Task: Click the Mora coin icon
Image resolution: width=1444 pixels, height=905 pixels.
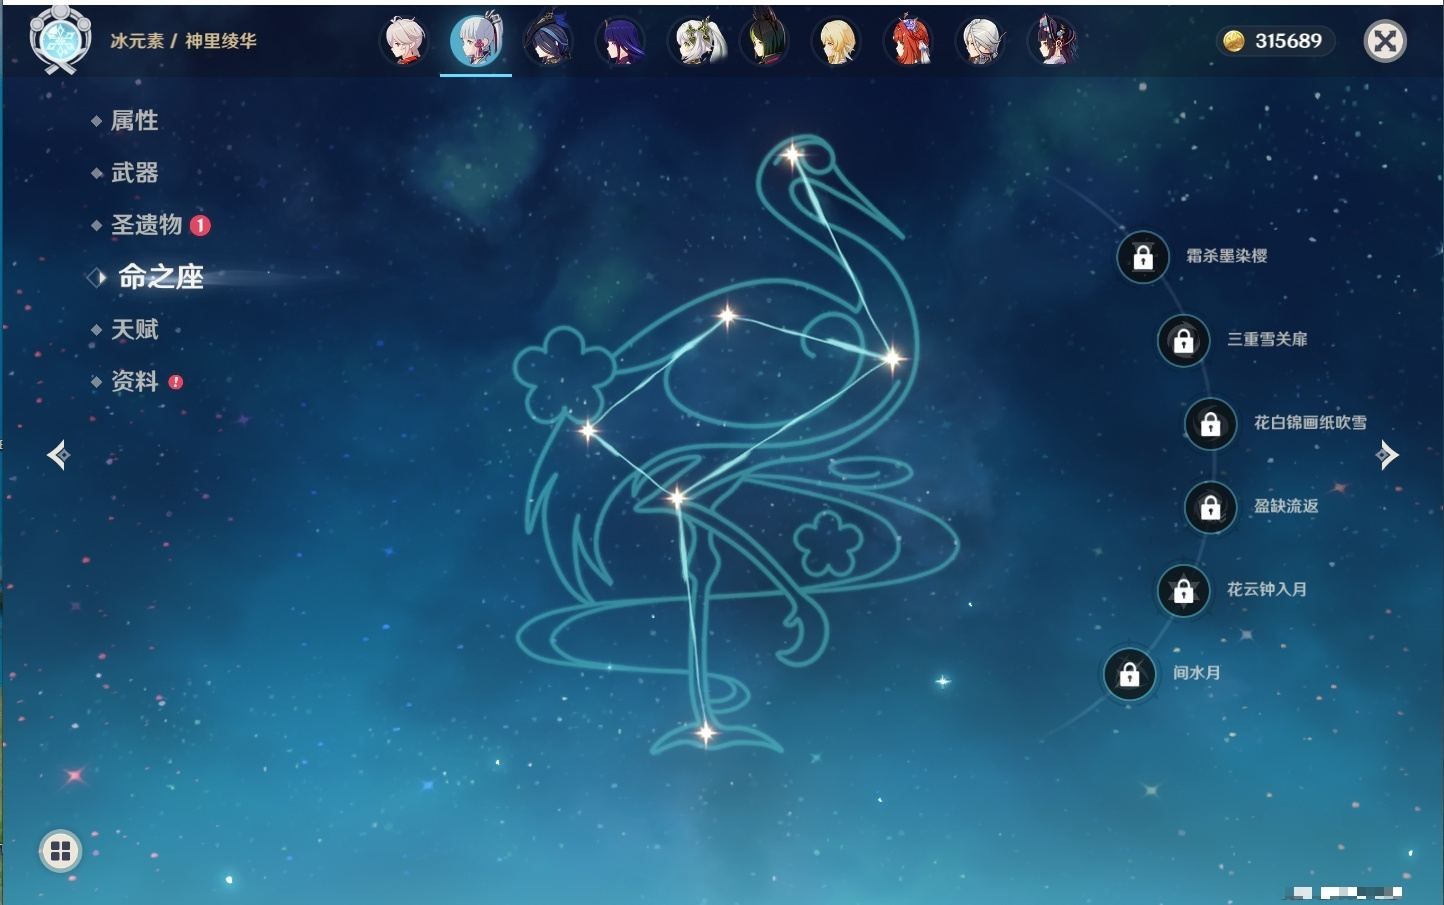Action: tap(1234, 41)
